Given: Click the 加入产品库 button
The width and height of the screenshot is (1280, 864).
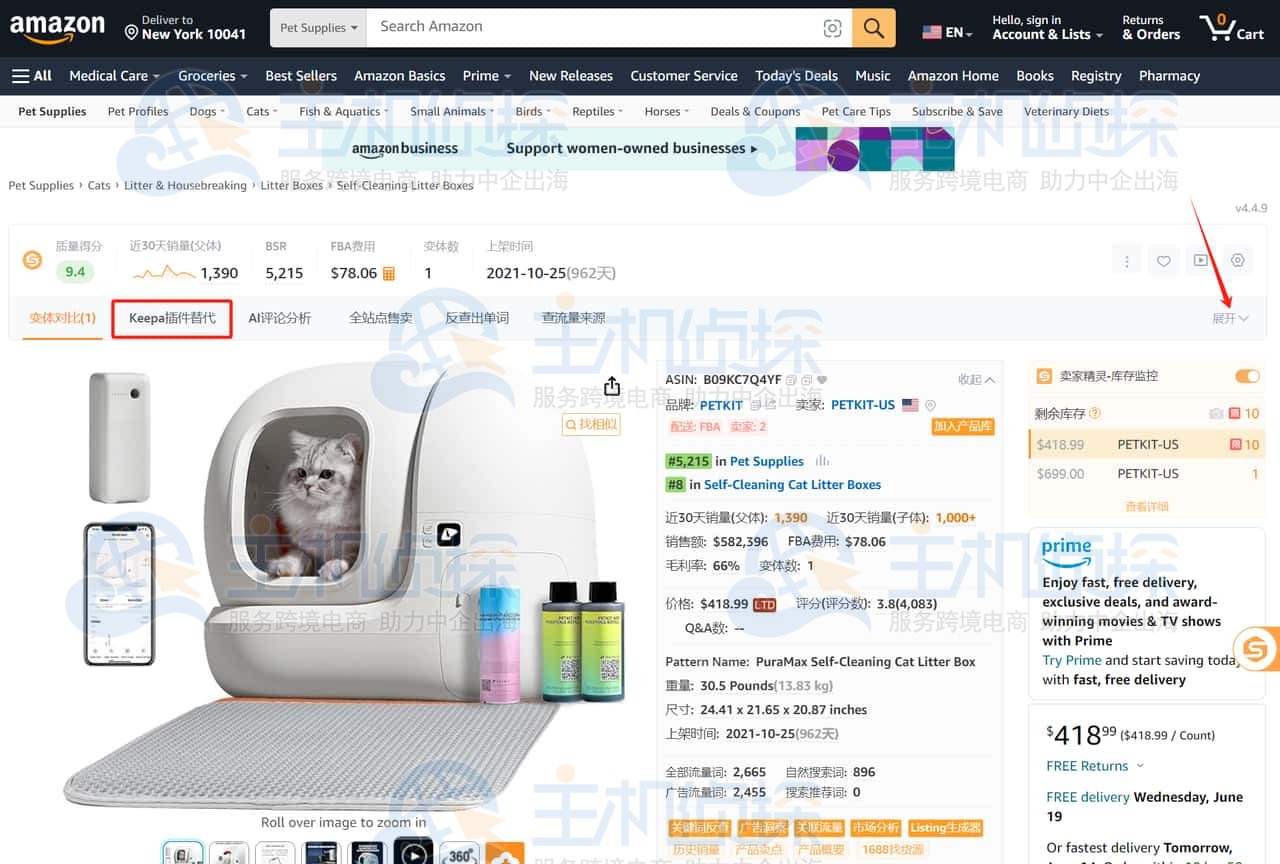Looking at the screenshot, I should point(963,426).
